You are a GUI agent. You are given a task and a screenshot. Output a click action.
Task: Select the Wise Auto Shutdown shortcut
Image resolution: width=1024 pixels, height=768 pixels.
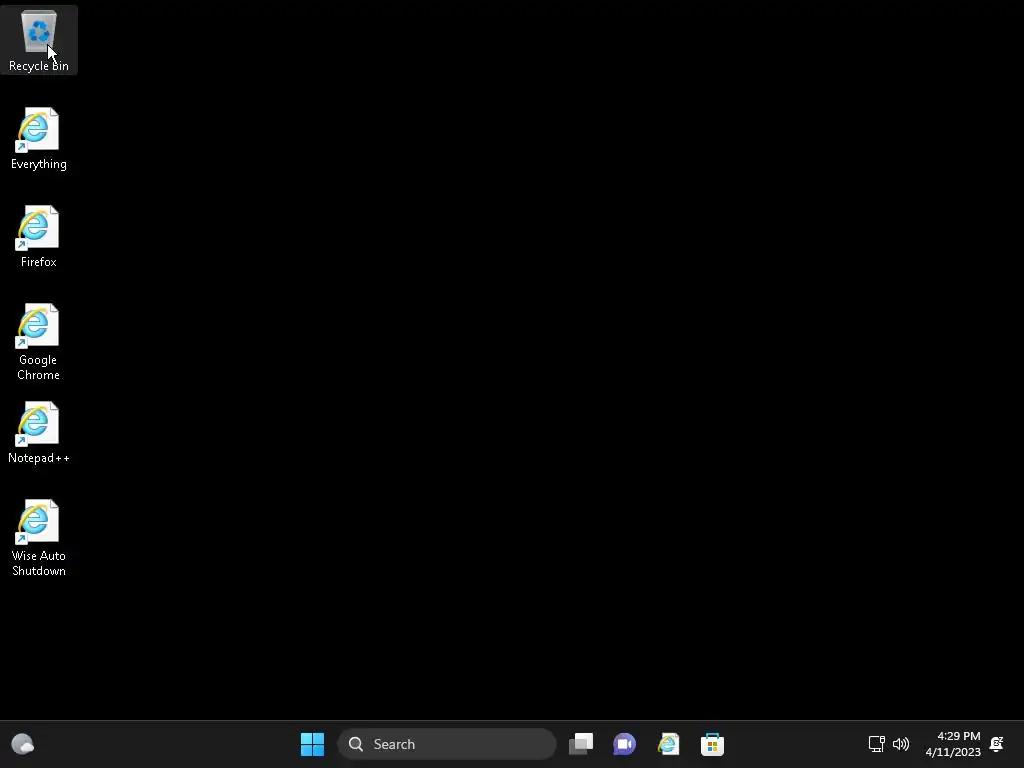click(x=39, y=537)
